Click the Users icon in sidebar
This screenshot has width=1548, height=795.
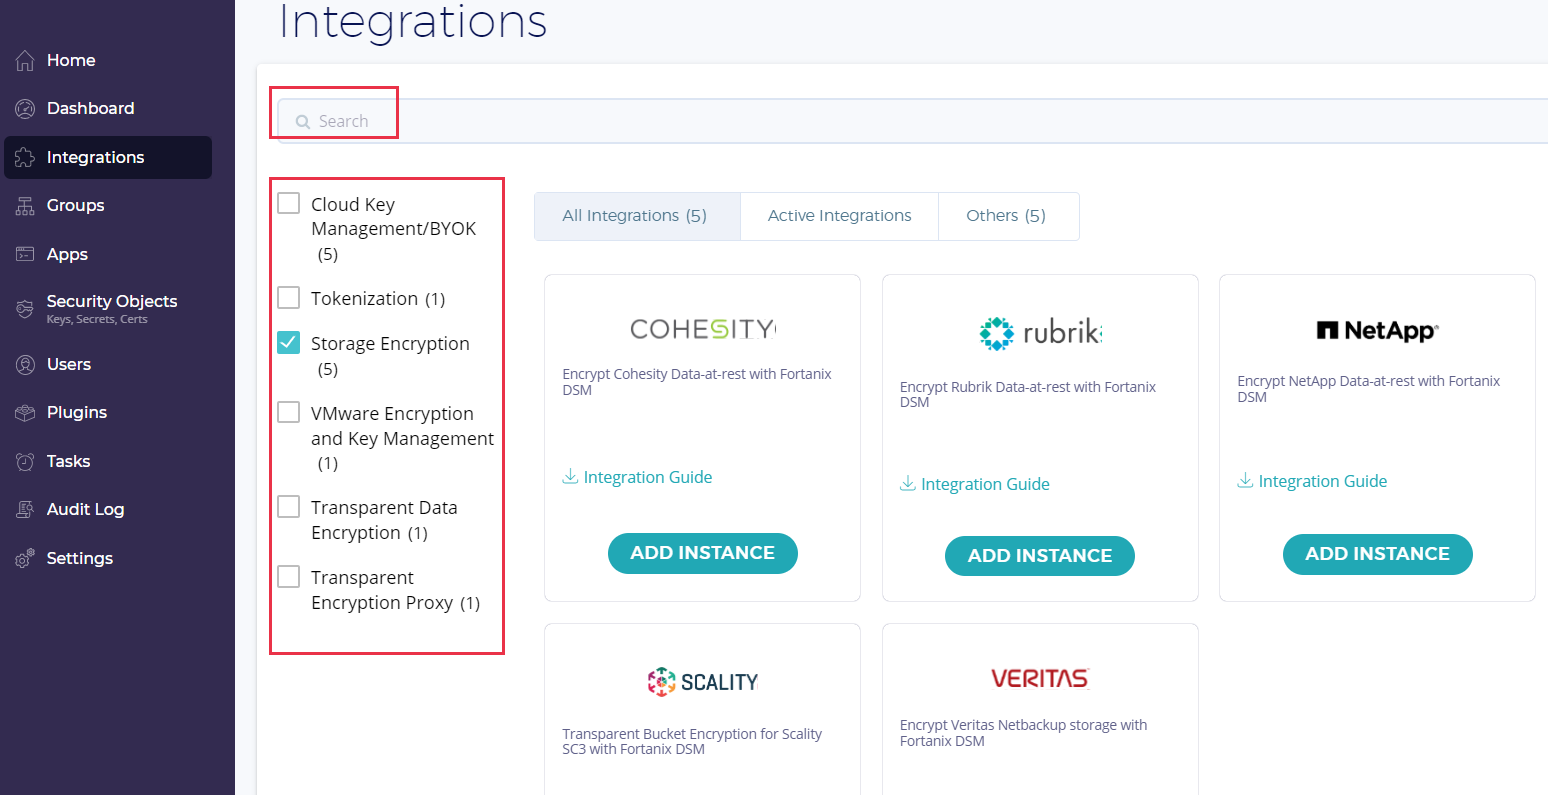click(x=25, y=365)
